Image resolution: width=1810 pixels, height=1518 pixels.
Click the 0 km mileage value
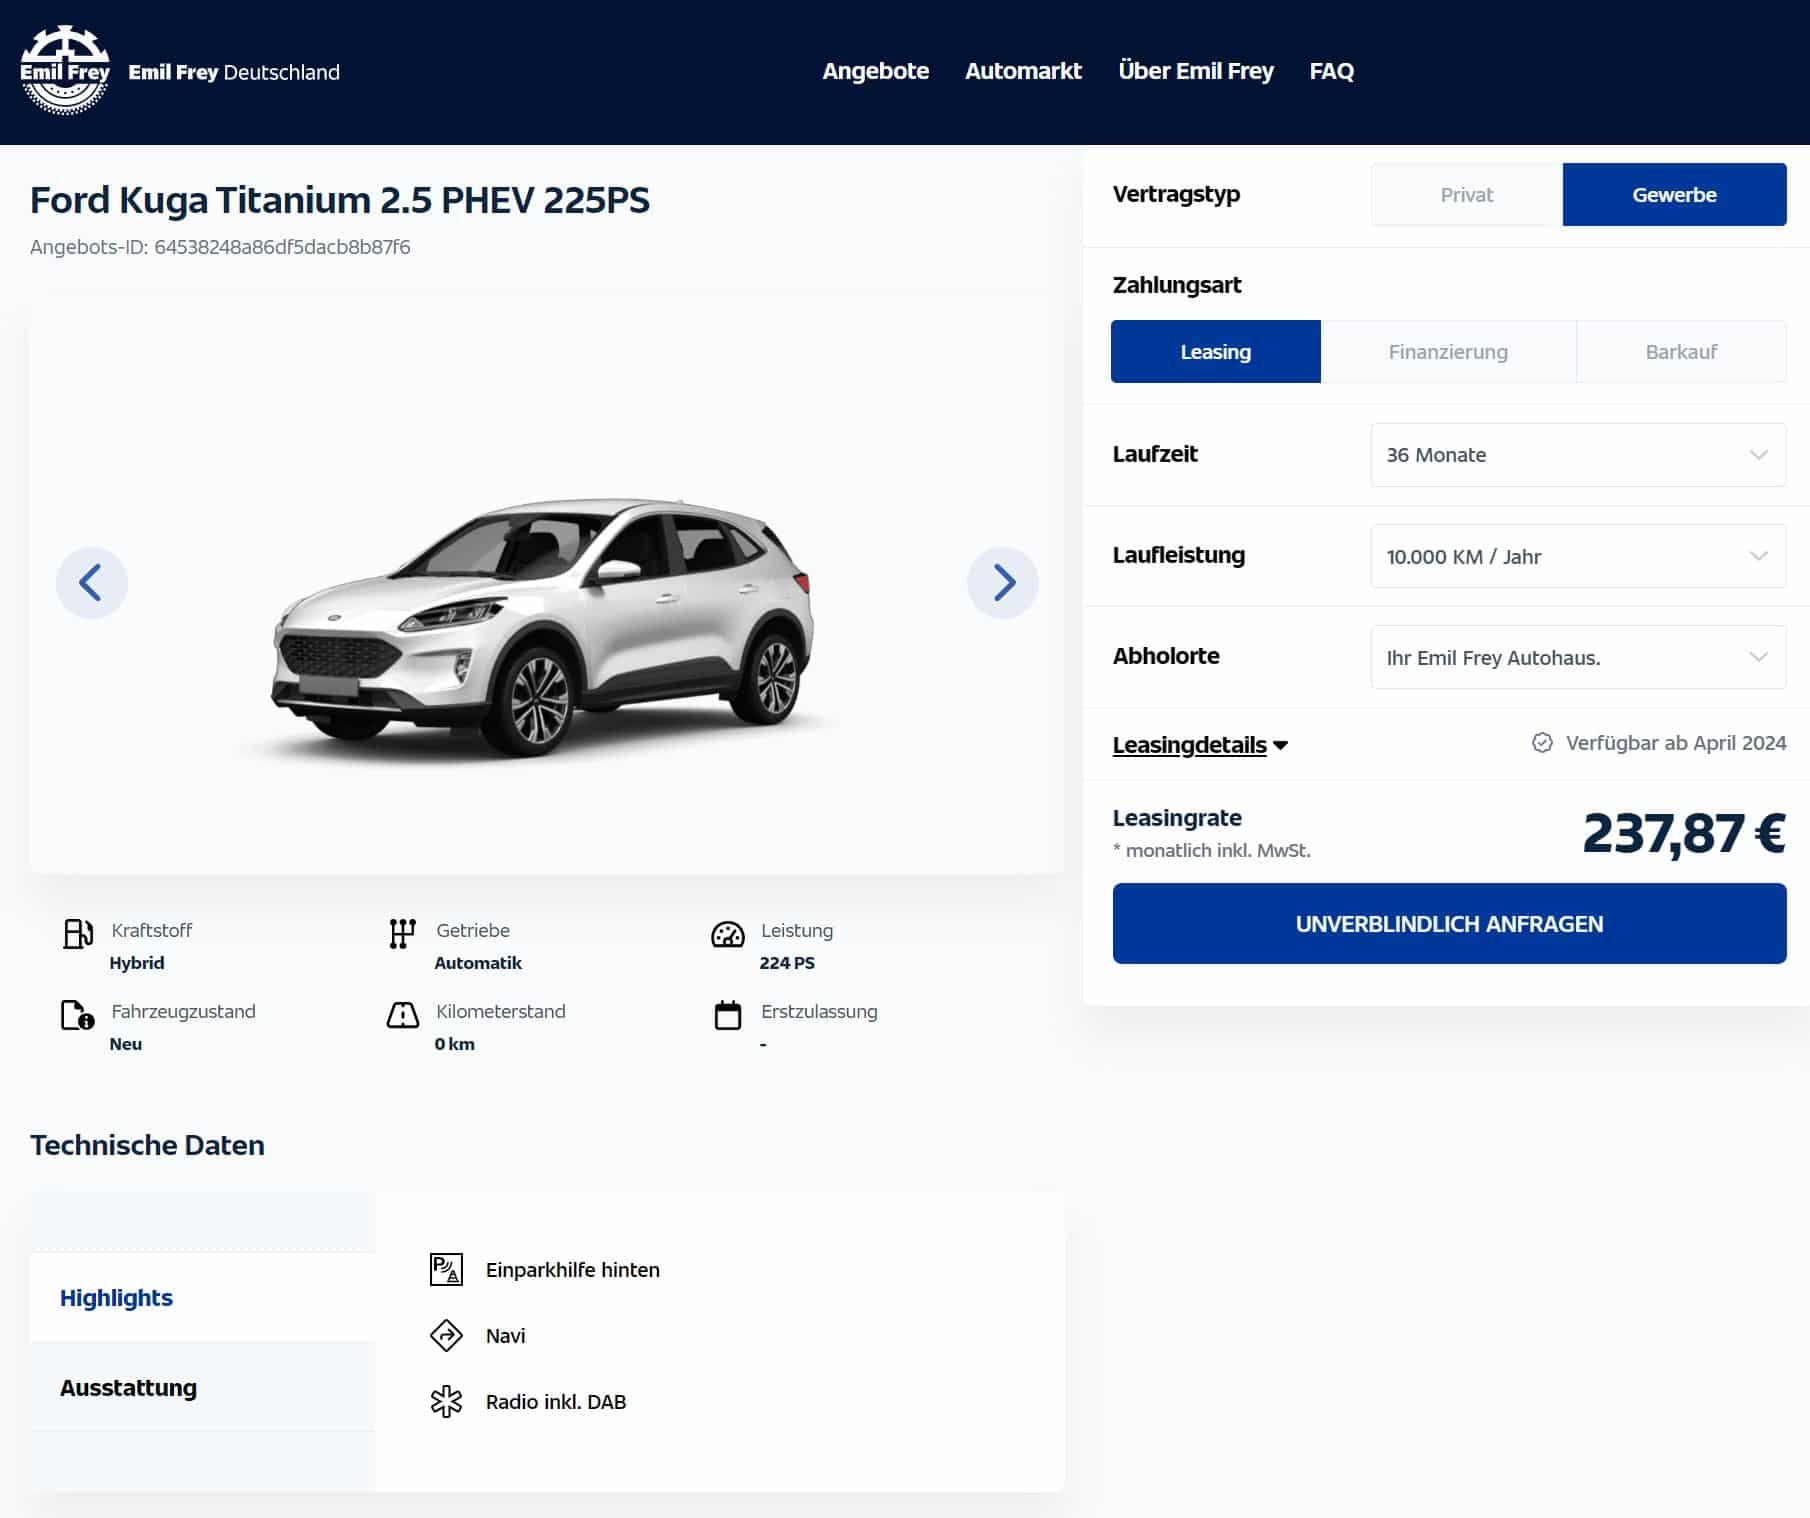[x=455, y=1044]
